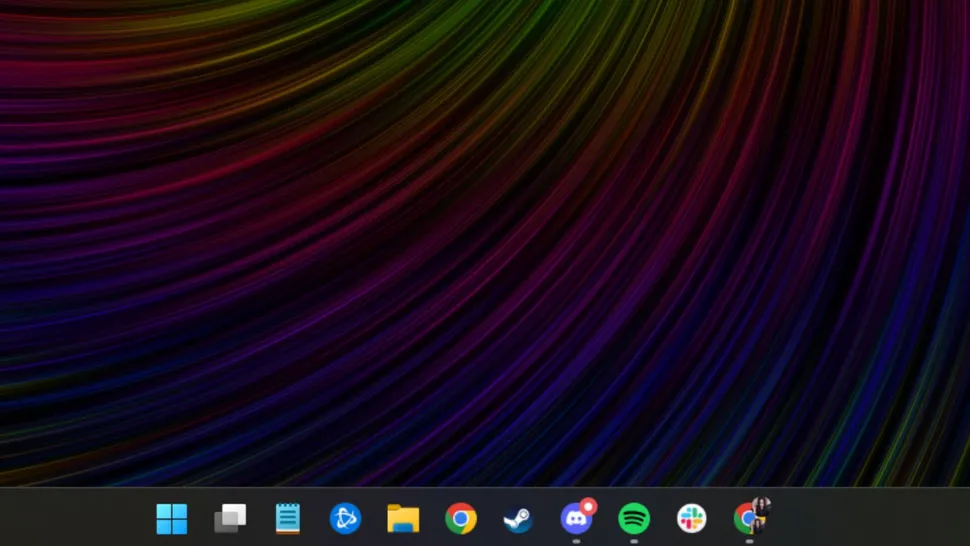Viewport: 970px width, 546px height.
Task: Open the Steam client
Action: [518, 518]
